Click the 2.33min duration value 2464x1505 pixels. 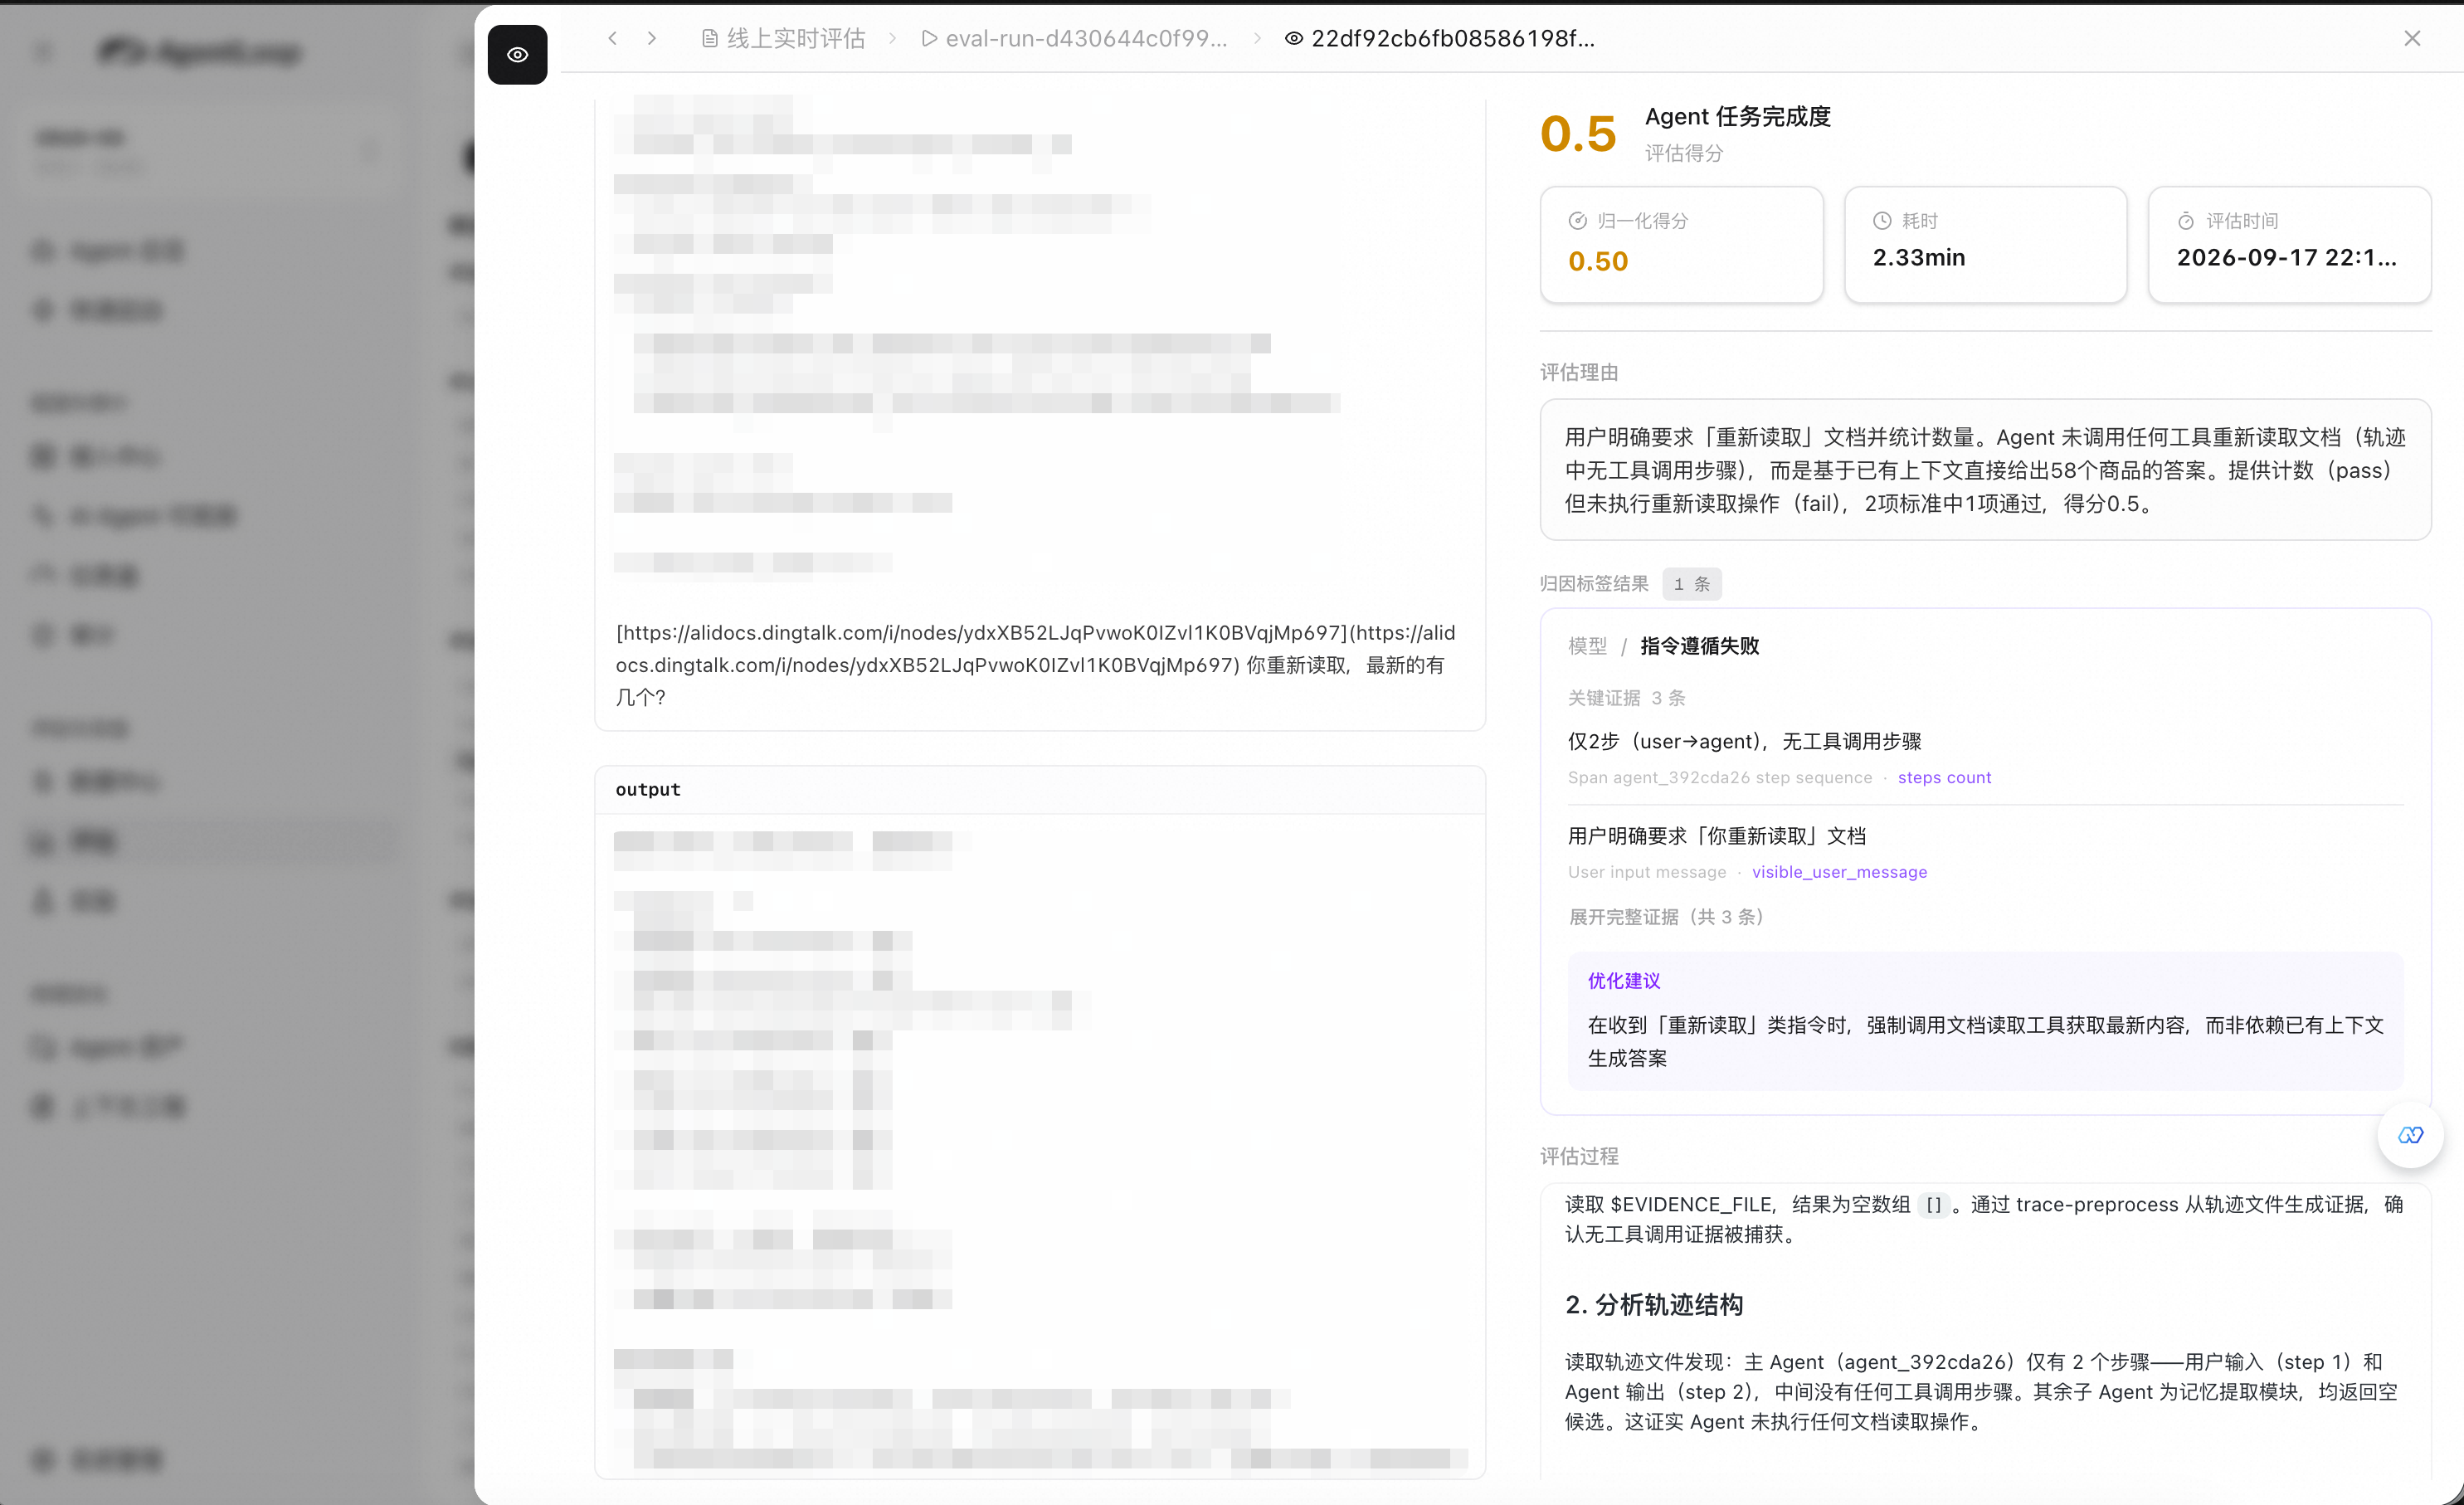[x=1918, y=257]
